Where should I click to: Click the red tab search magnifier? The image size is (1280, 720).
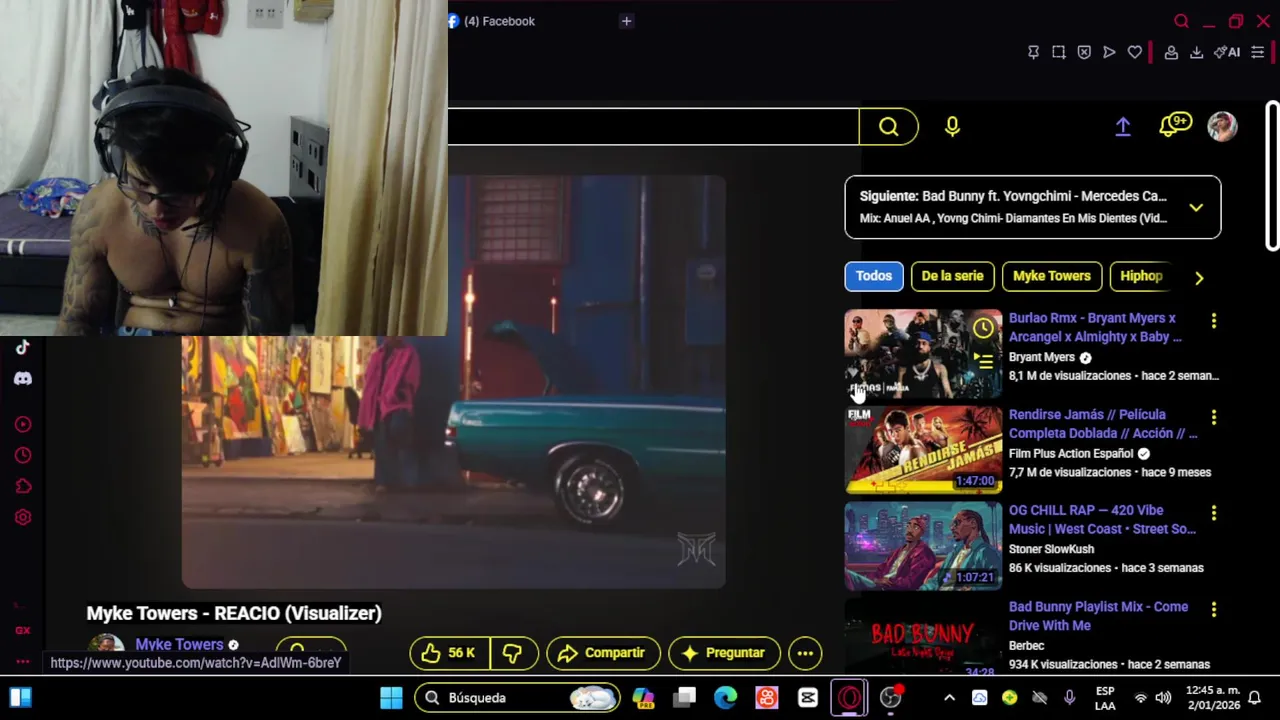pos(1182,21)
